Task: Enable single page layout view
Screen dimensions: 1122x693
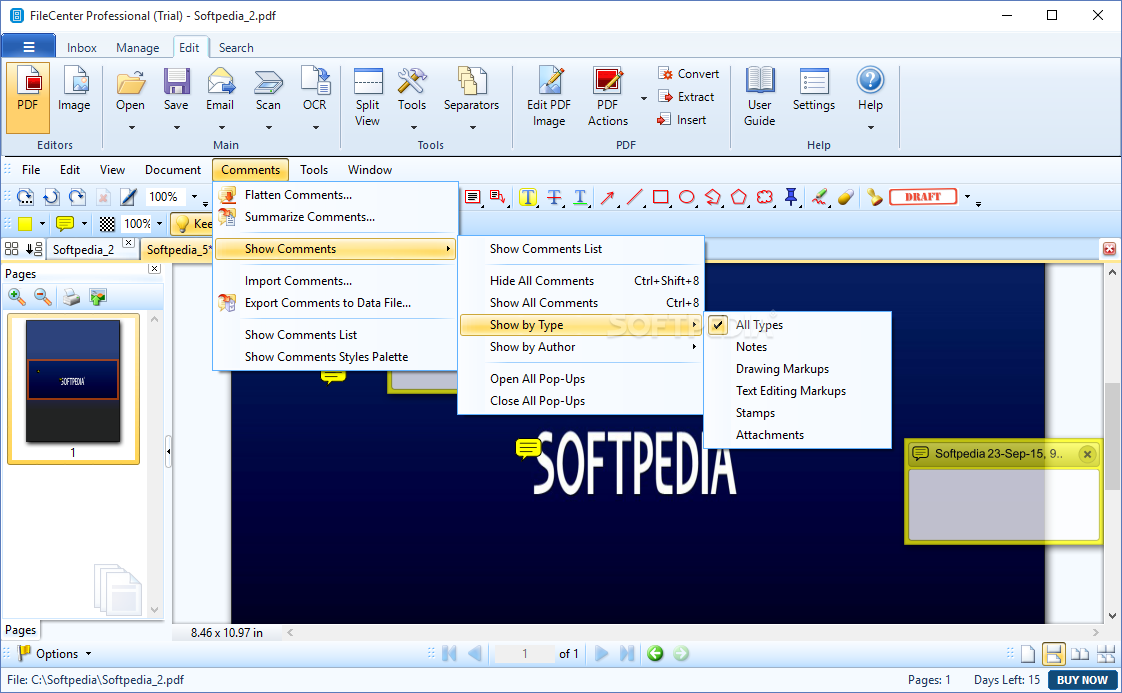Action: click(1028, 654)
